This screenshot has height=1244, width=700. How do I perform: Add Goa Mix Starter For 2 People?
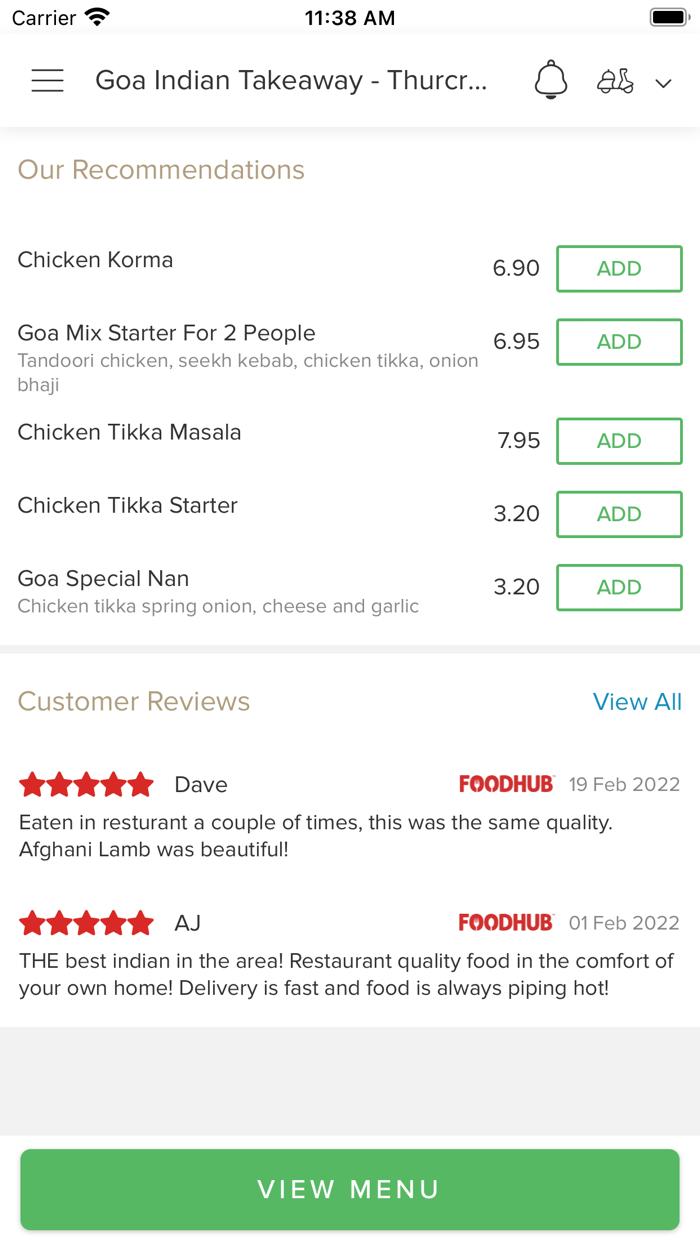tap(619, 341)
